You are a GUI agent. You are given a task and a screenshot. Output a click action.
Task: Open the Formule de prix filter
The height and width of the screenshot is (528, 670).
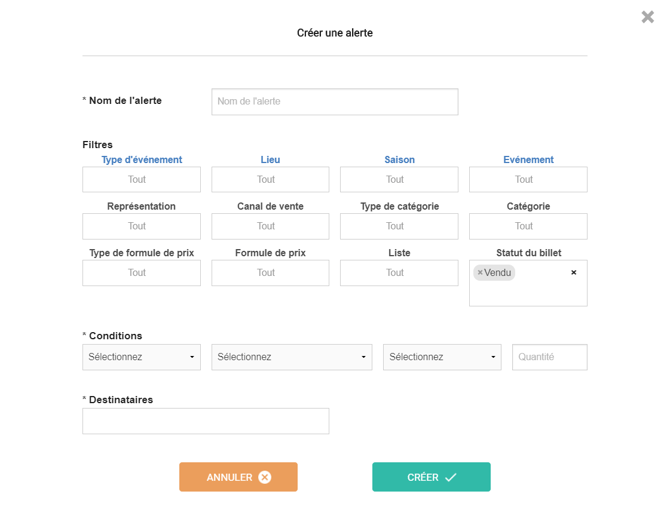pyautogui.click(x=270, y=273)
